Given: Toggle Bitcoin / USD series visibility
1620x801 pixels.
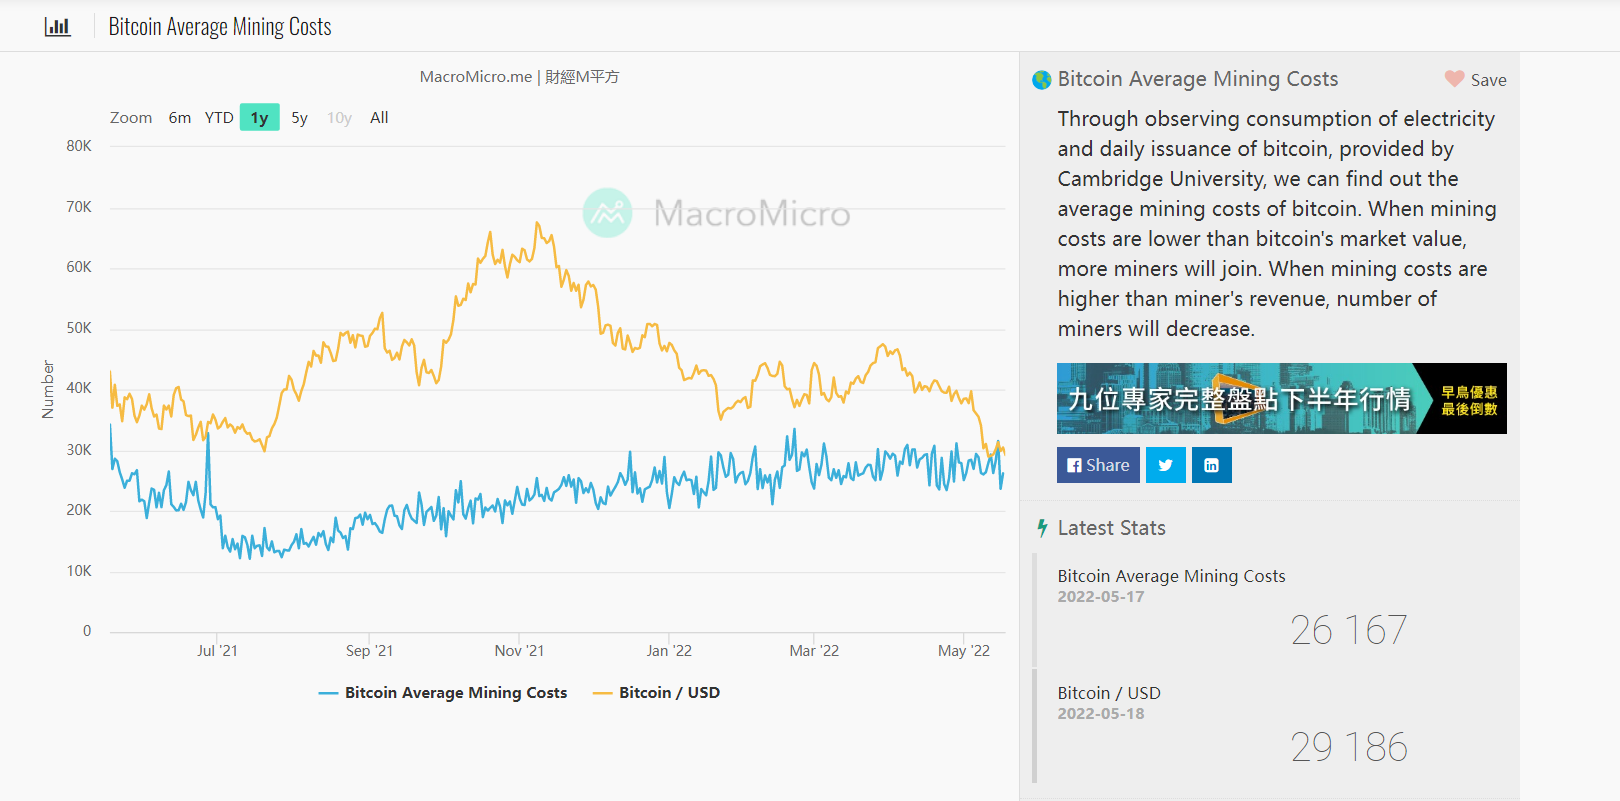Looking at the screenshot, I should click(x=668, y=693).
